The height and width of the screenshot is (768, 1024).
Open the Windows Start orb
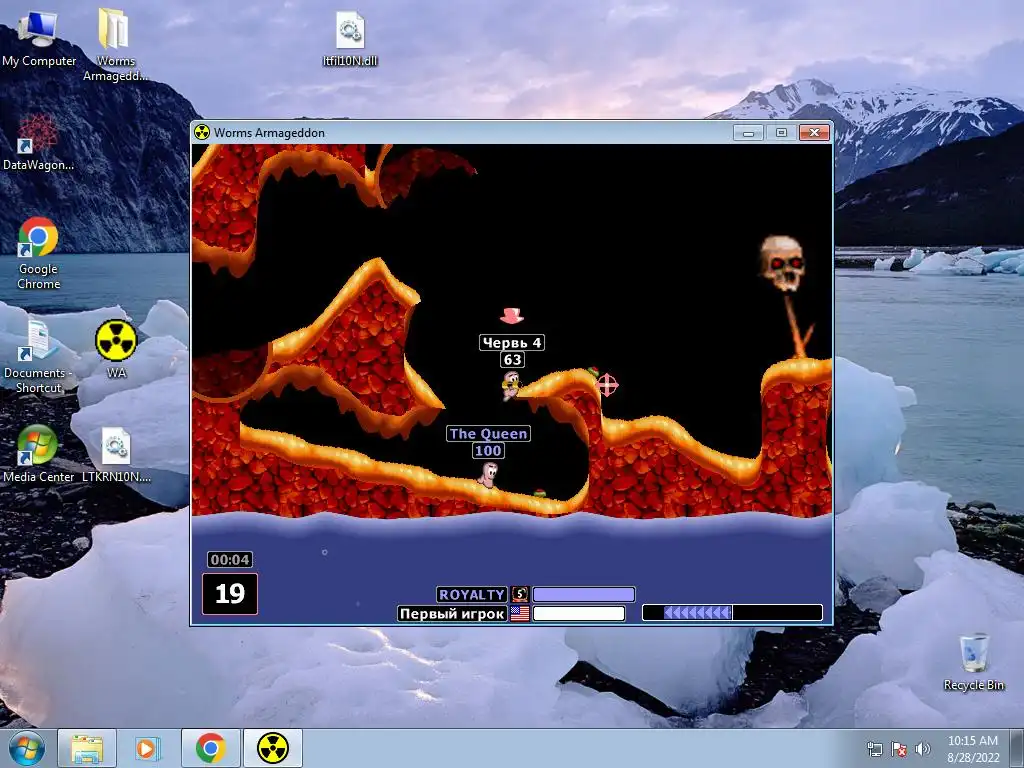coord(27,748)
